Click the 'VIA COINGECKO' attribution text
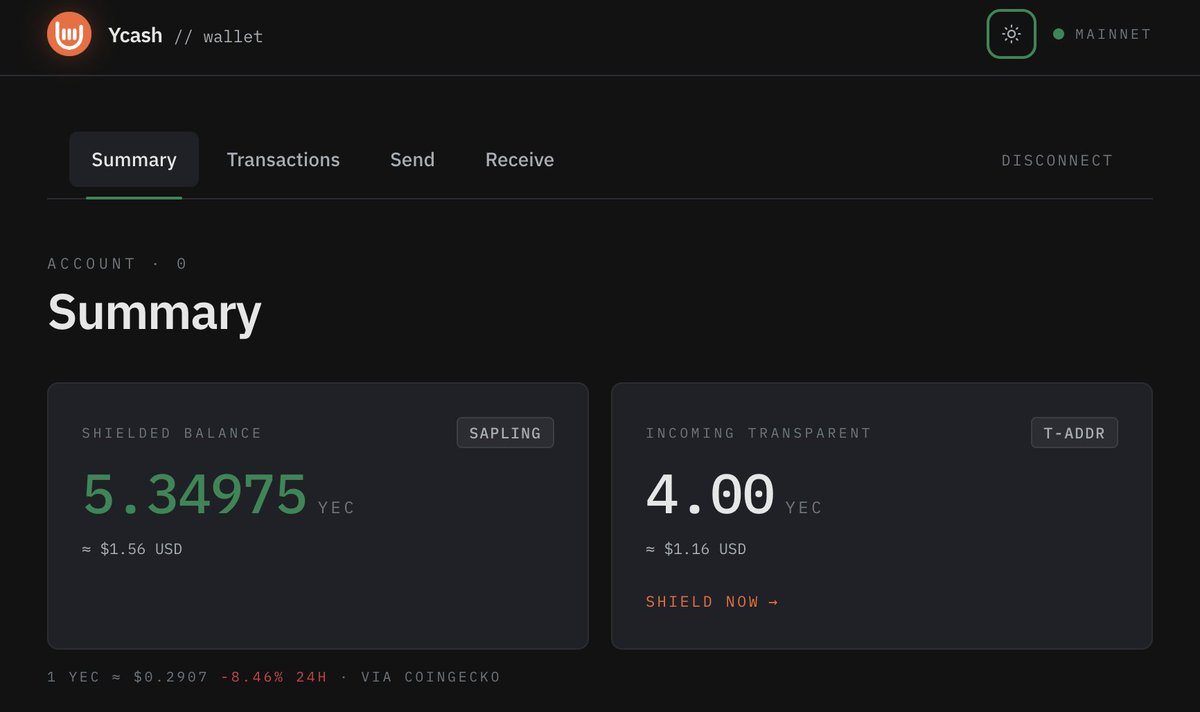This screenshot has width=1200, height=712. 431,677
